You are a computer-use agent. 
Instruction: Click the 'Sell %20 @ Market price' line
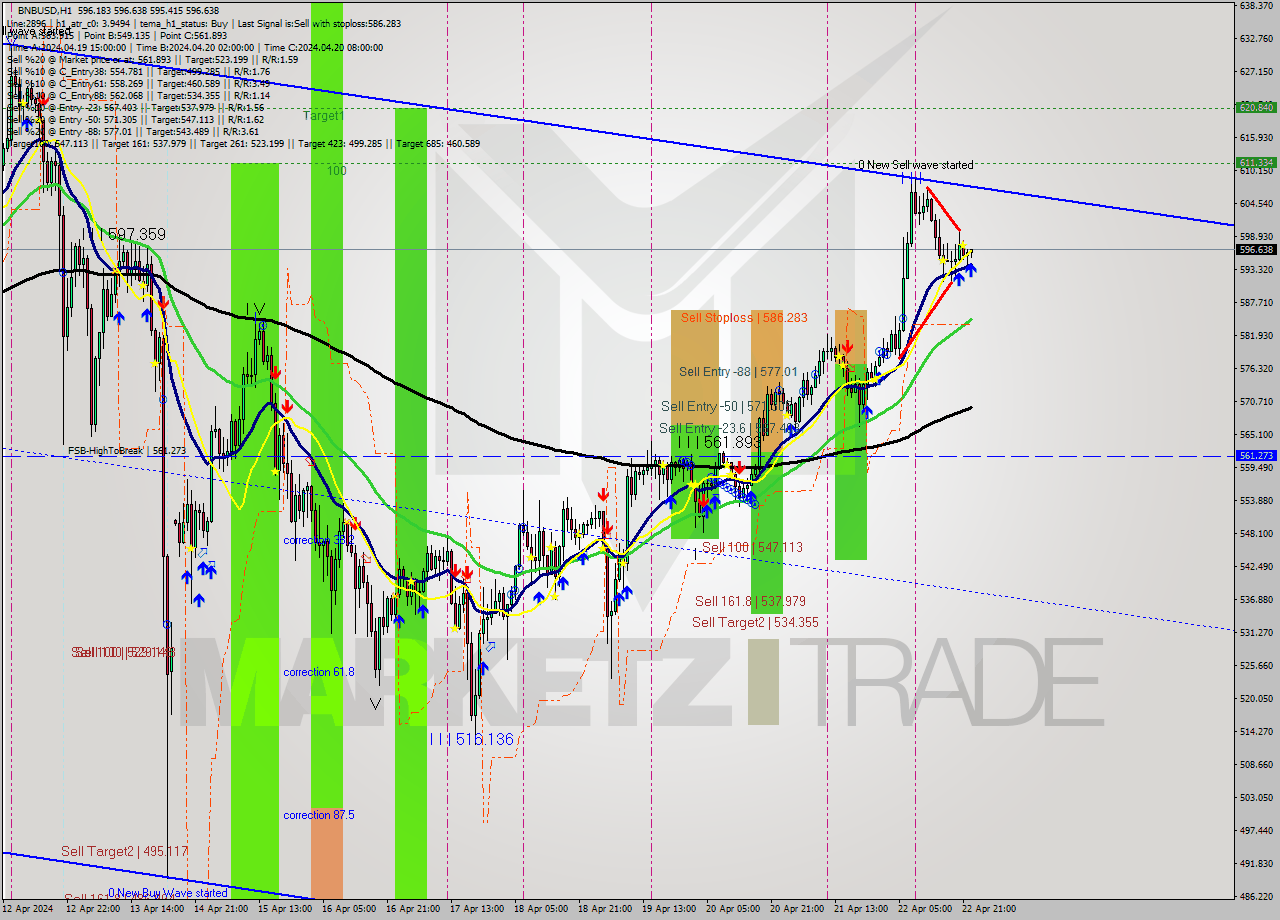[152, 60]
